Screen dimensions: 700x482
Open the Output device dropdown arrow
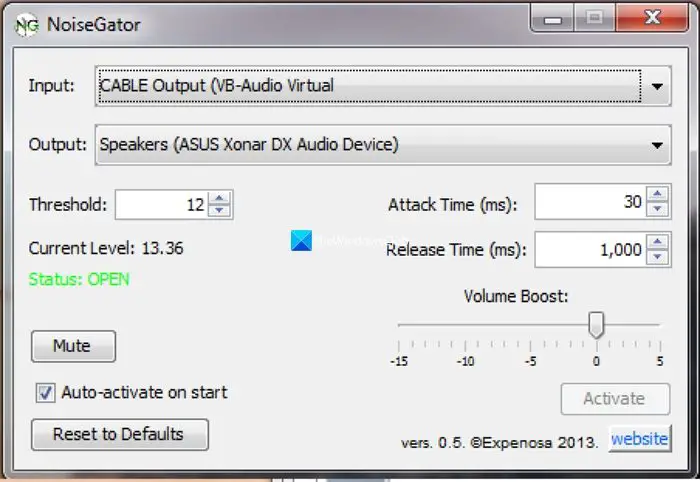click(657, 145)
